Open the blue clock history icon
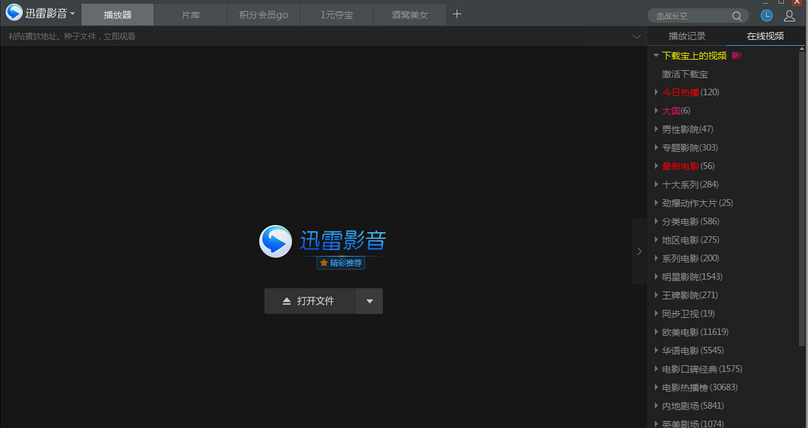The width and height of the screenshot is (808, 428). (x=766, y=15)
